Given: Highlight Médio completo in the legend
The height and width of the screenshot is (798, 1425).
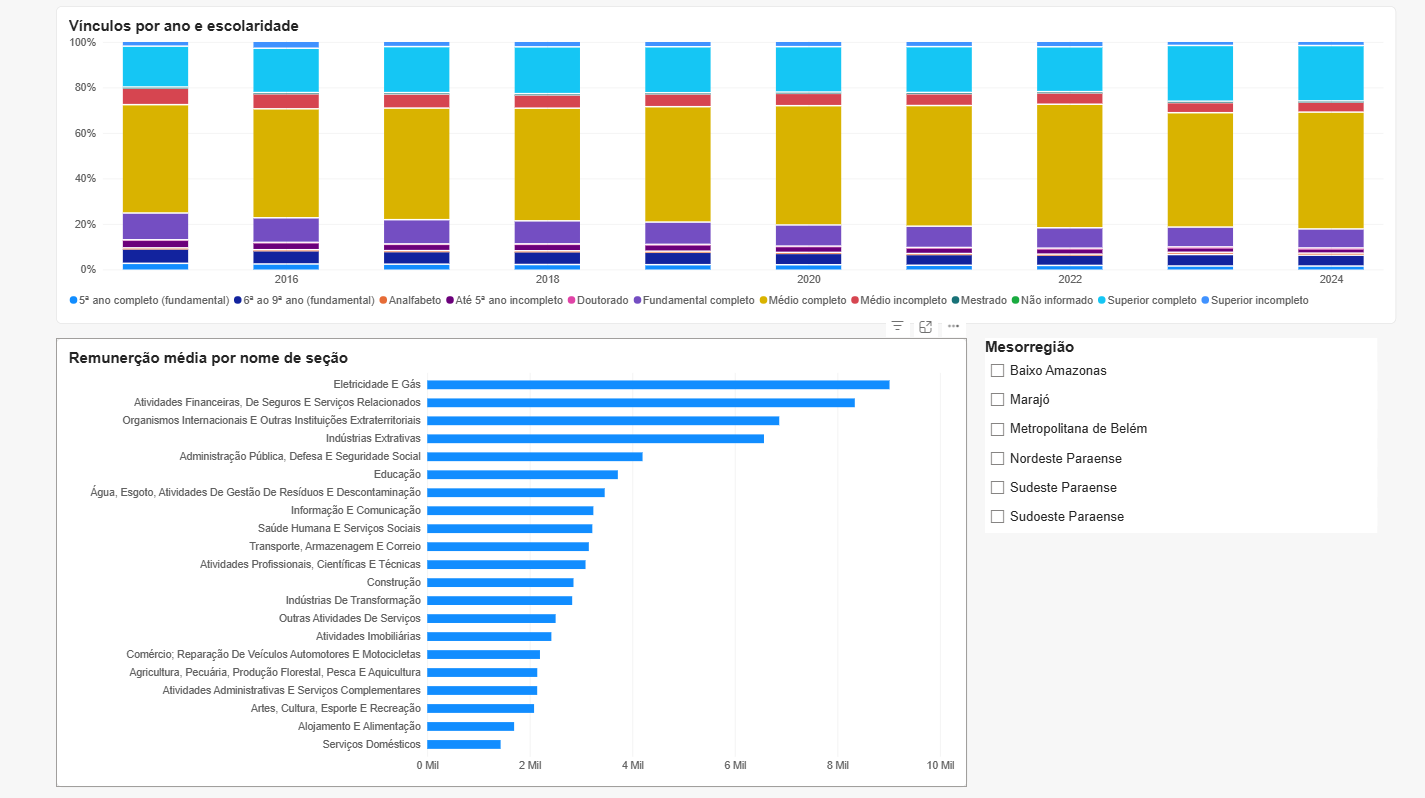Looking at the screenshot, I should [803, 300].
